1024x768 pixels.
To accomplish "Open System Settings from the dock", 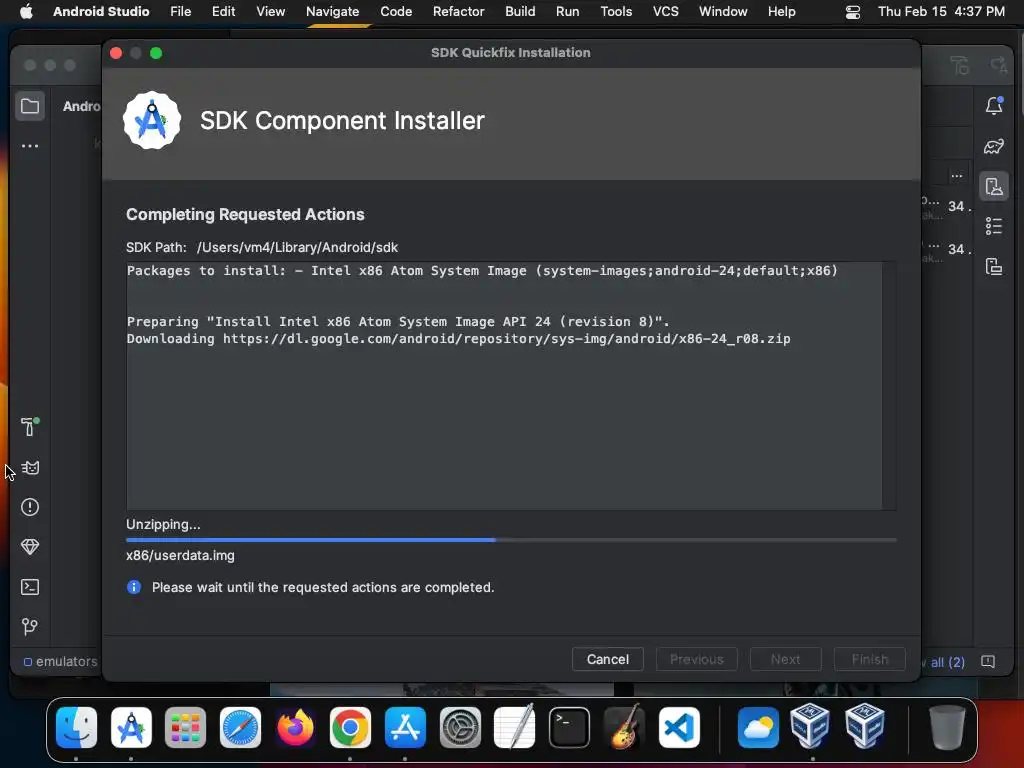I will (x=460, y=728).
